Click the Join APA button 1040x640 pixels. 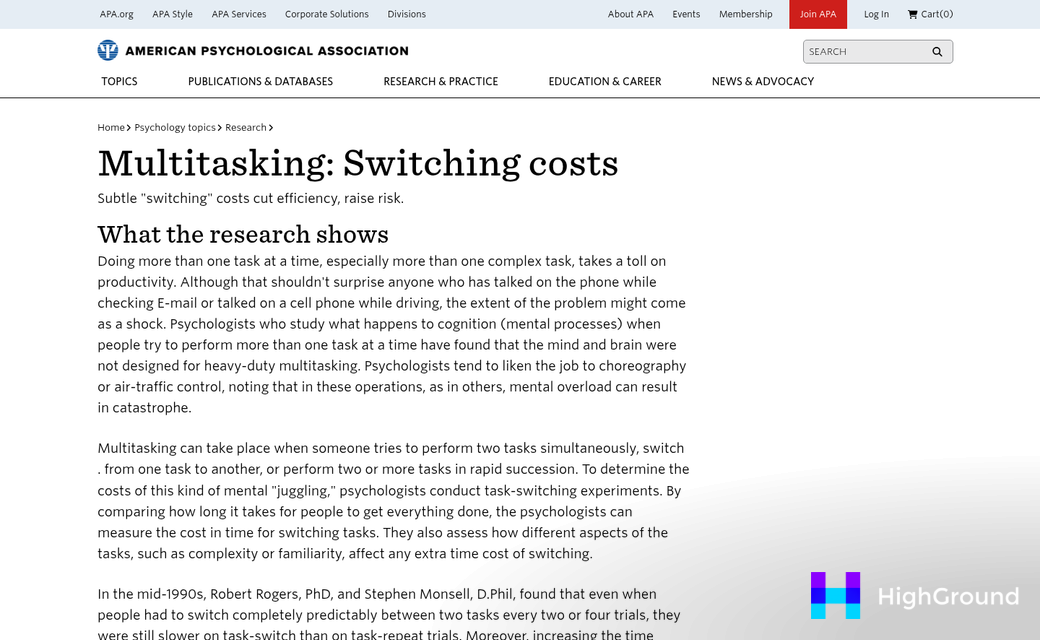click(x=818, y=14)
